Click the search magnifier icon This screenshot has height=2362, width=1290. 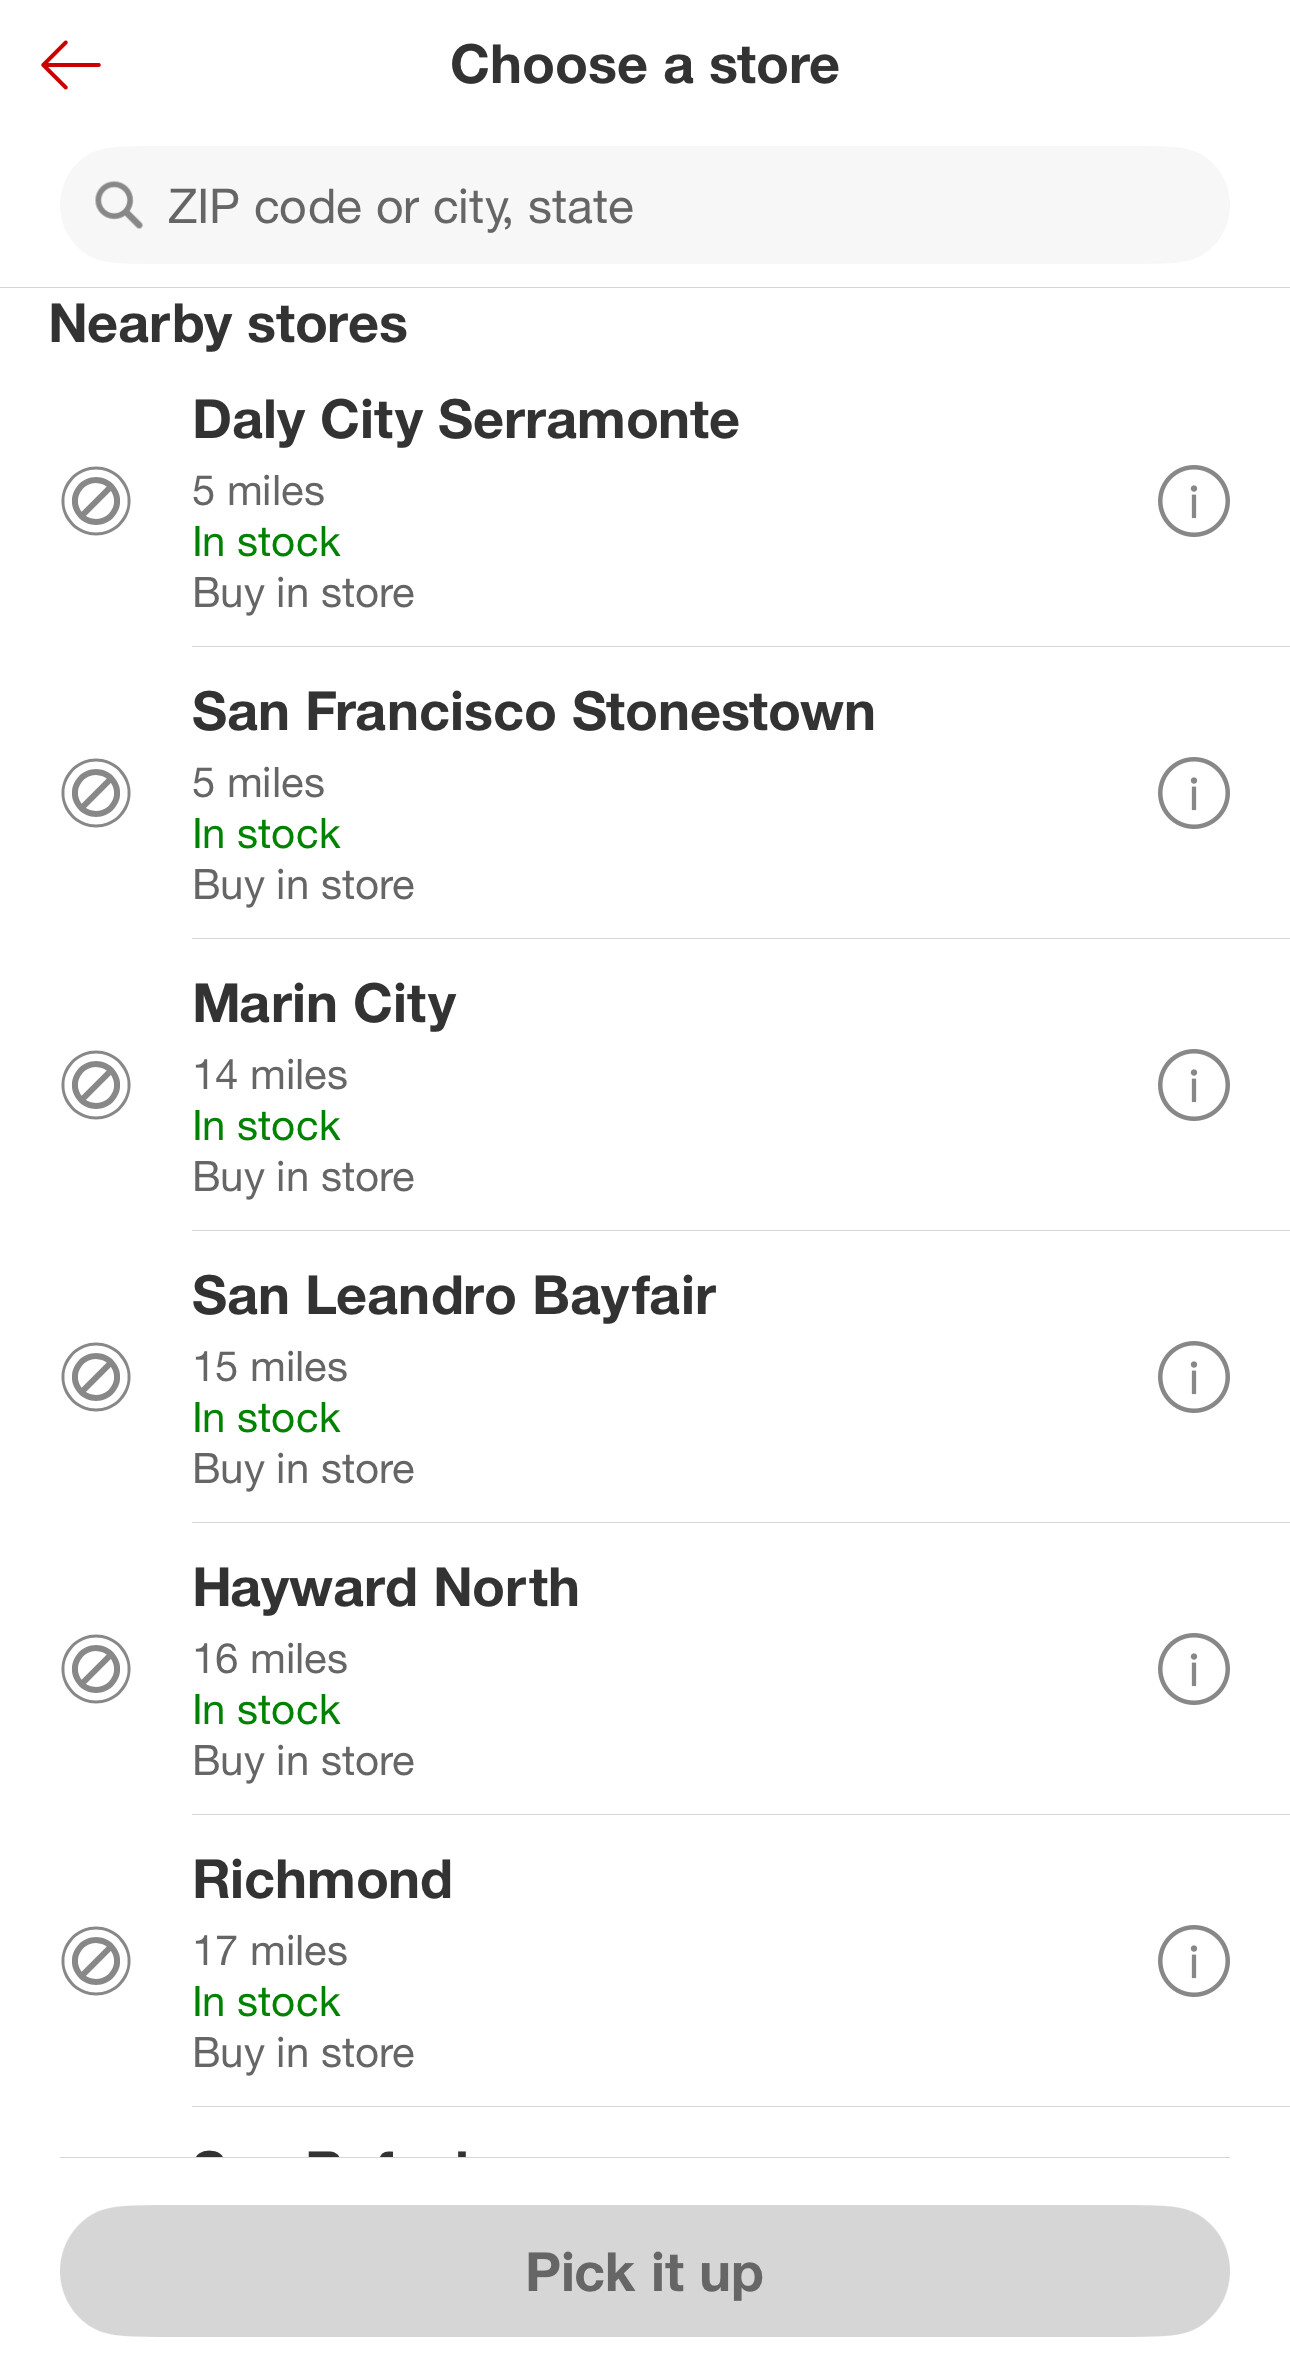[x=118, y=206]
